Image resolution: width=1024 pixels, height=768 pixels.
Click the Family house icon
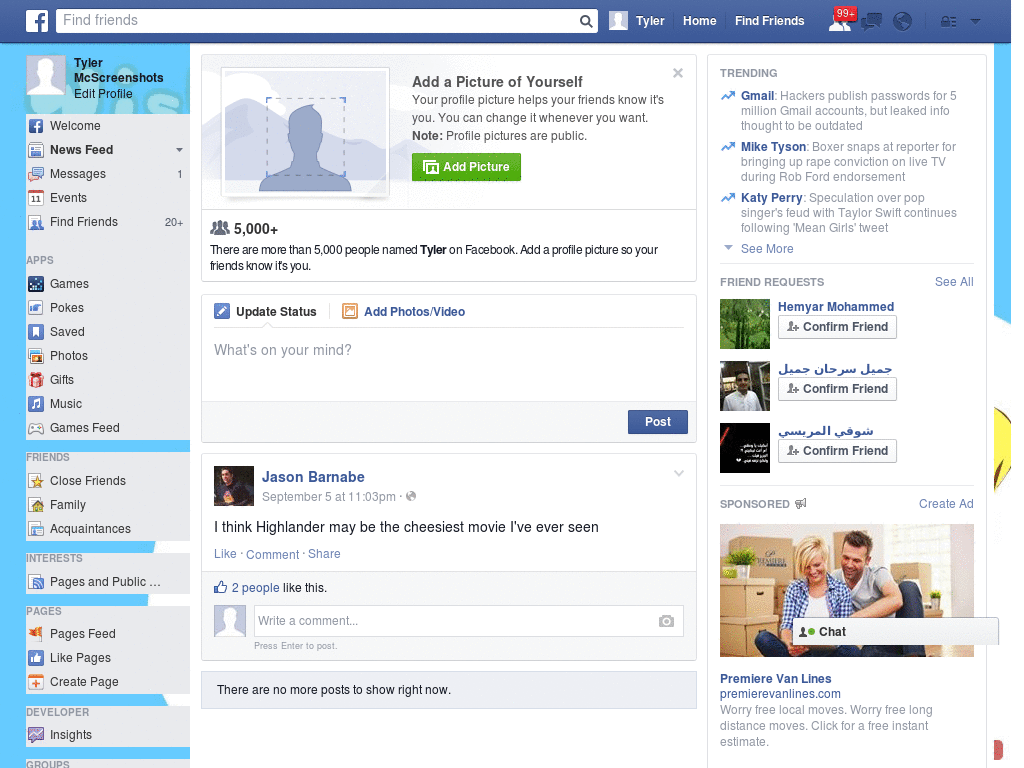coord(36,505)
